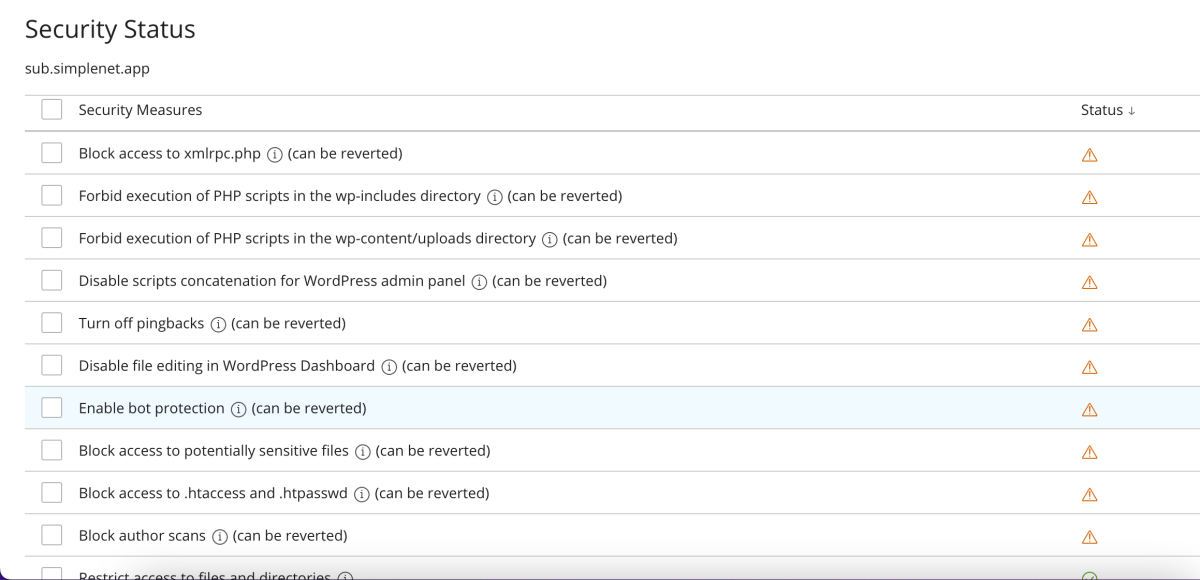Click Disable file editing in WordPress Dashboard text

(x=226, y=366)
